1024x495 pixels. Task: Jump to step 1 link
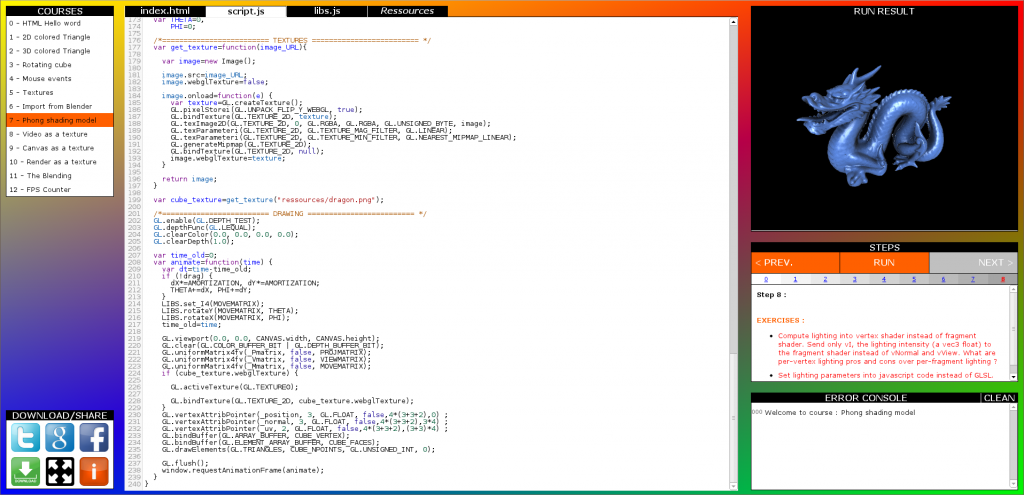795,279
